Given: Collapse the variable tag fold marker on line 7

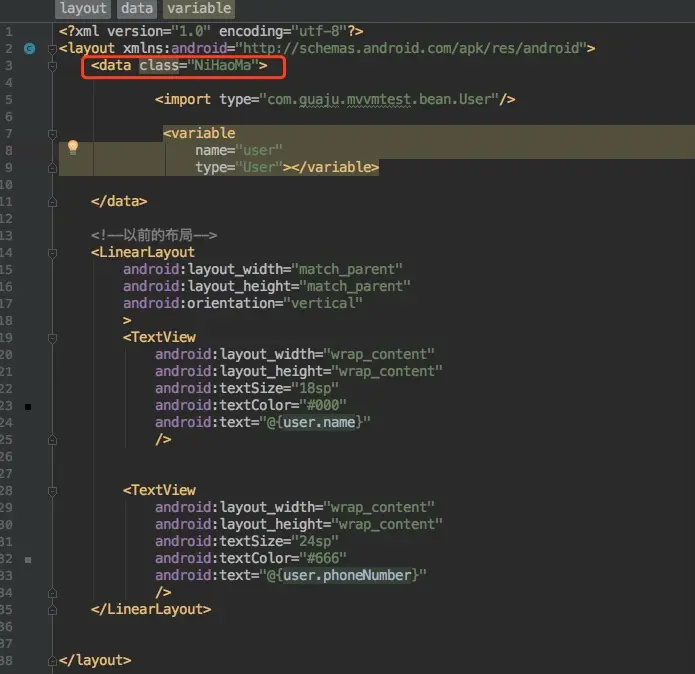Looking at the screenshot, I should tap(52, 133).
